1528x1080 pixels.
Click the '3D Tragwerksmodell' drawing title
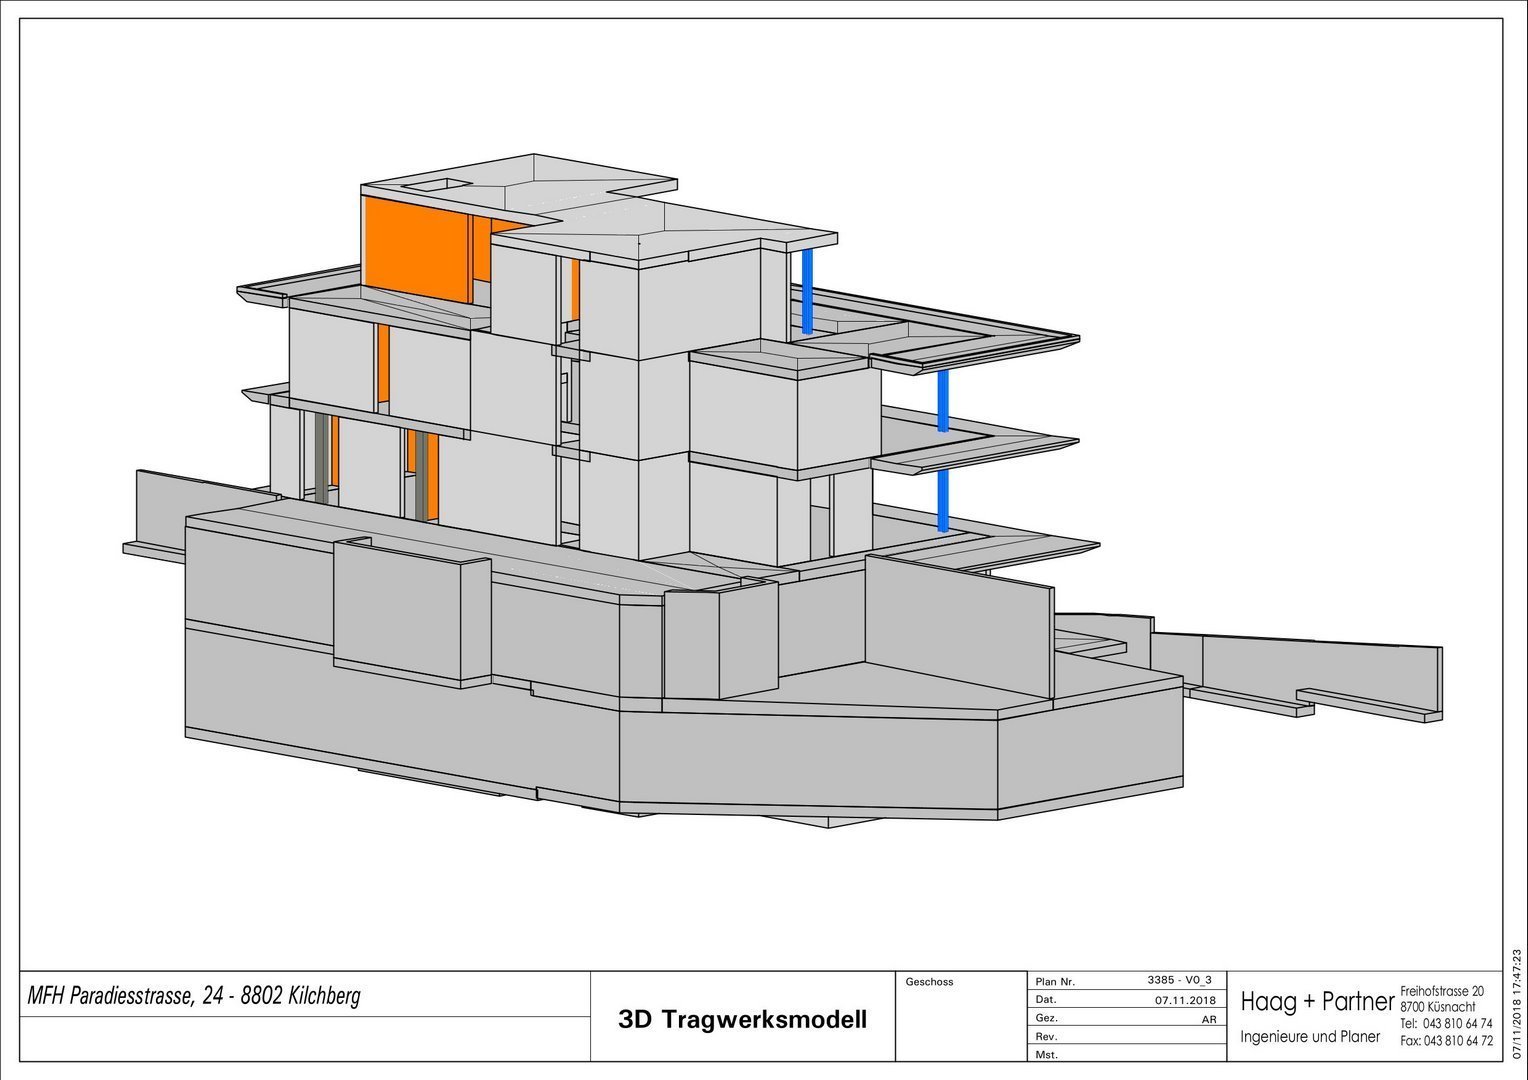click(x=743, y=1020)
